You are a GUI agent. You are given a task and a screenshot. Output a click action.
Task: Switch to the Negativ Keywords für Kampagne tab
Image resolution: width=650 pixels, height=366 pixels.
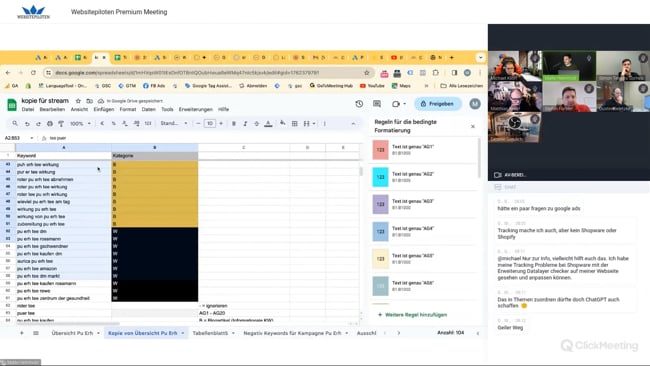292,333
